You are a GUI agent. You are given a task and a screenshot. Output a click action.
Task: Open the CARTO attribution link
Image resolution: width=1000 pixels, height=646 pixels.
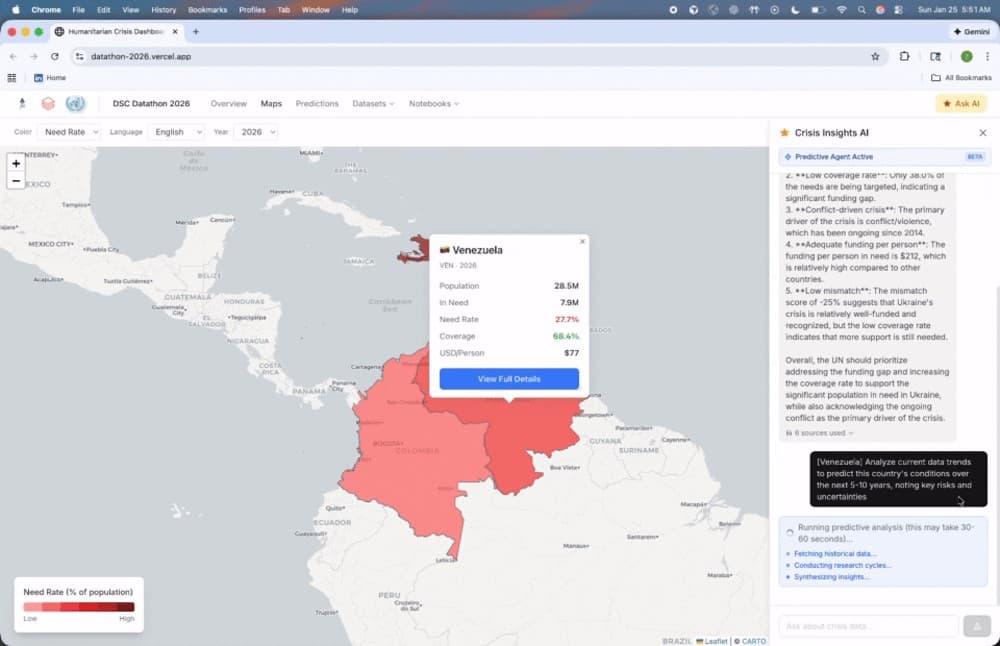[754, 641]
